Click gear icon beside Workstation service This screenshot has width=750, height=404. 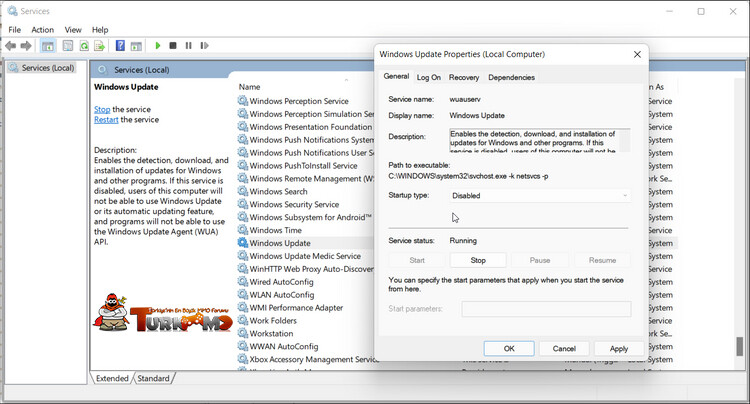pos(243,333)
